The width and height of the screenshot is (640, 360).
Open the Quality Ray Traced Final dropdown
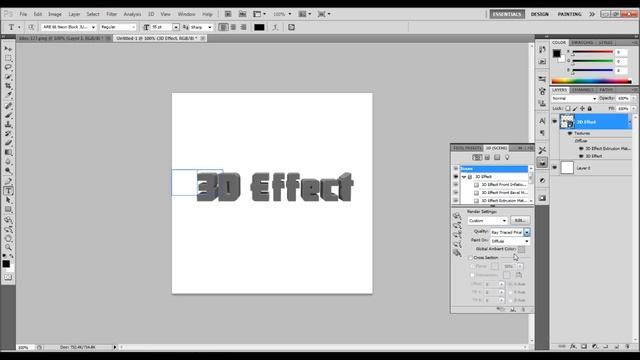(510, 232)
